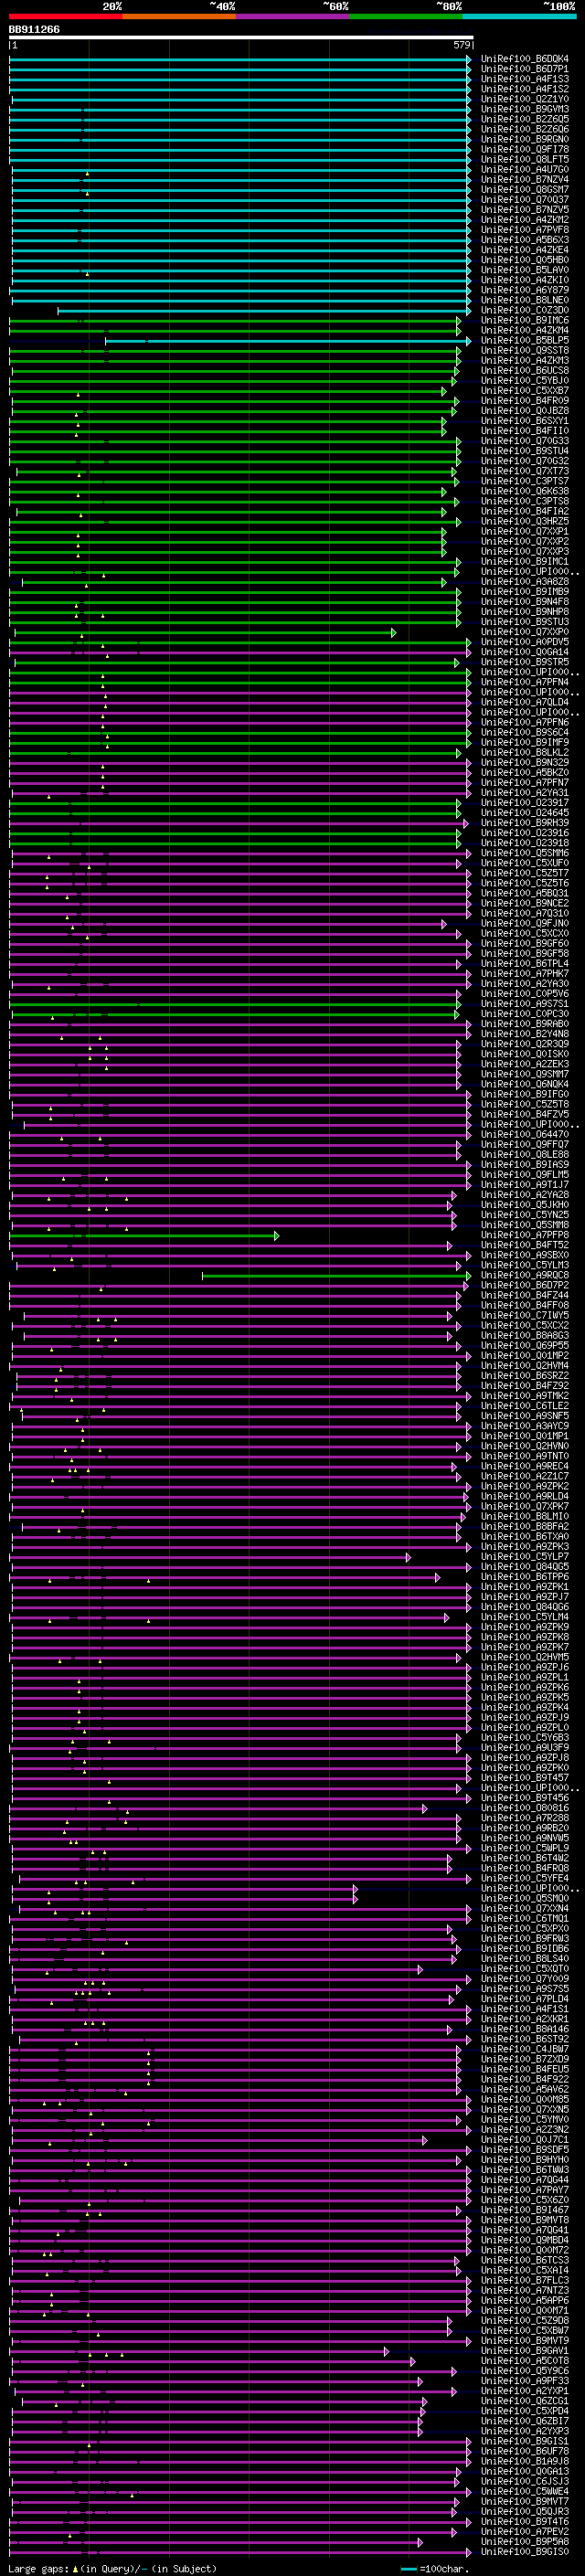Click hit label UniRef100_Q5SMM6

(525, 853)
